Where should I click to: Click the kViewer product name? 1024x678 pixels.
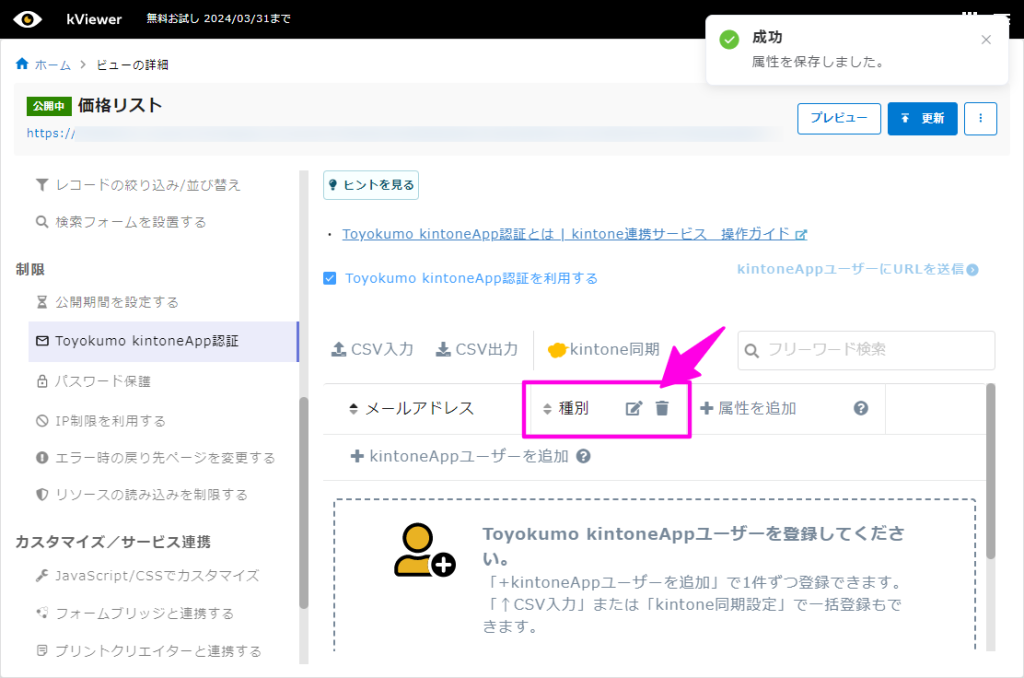coord(94,19)
